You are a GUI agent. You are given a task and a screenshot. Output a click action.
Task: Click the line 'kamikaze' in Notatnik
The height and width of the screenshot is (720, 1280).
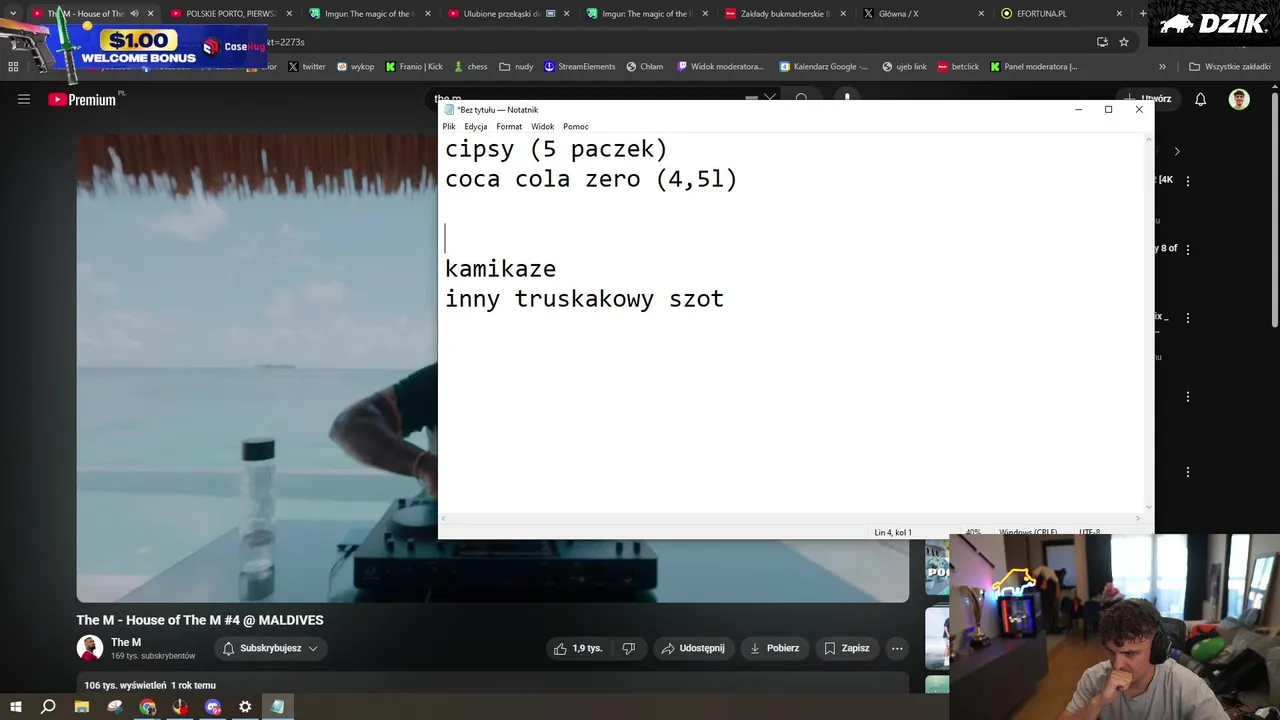point(500,269)
